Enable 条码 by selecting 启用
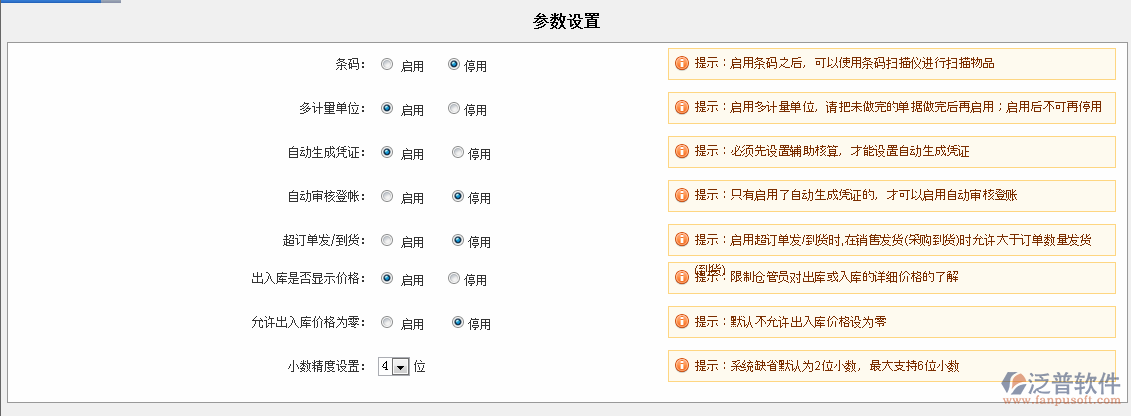Screen dimensions: 1131x416 (387, 65)
